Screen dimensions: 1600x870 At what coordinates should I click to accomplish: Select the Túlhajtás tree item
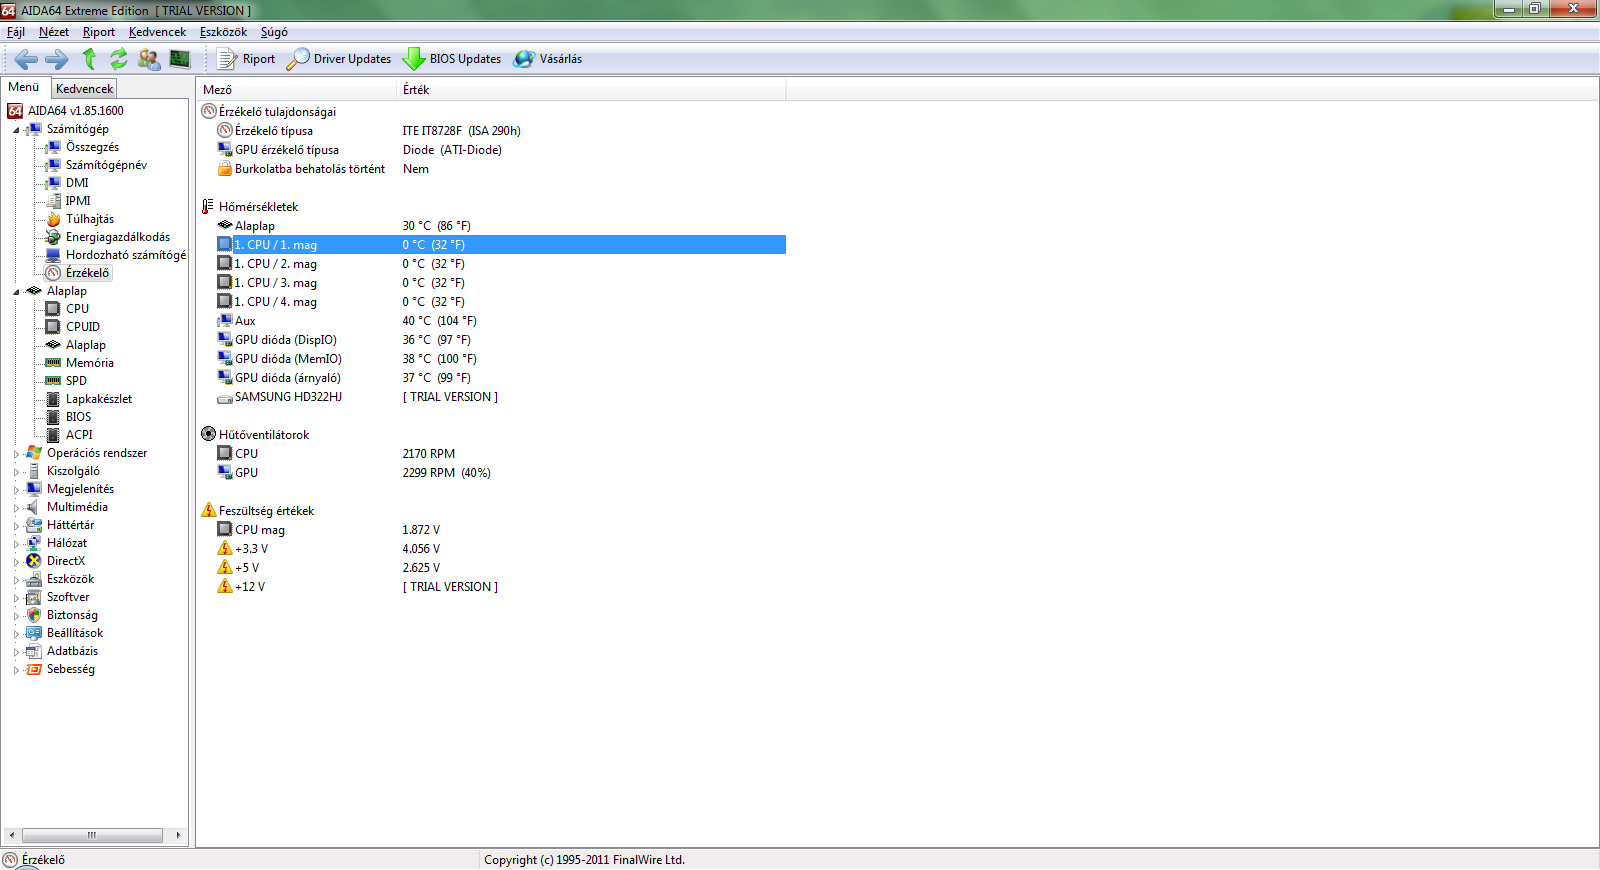click(90, 219)
